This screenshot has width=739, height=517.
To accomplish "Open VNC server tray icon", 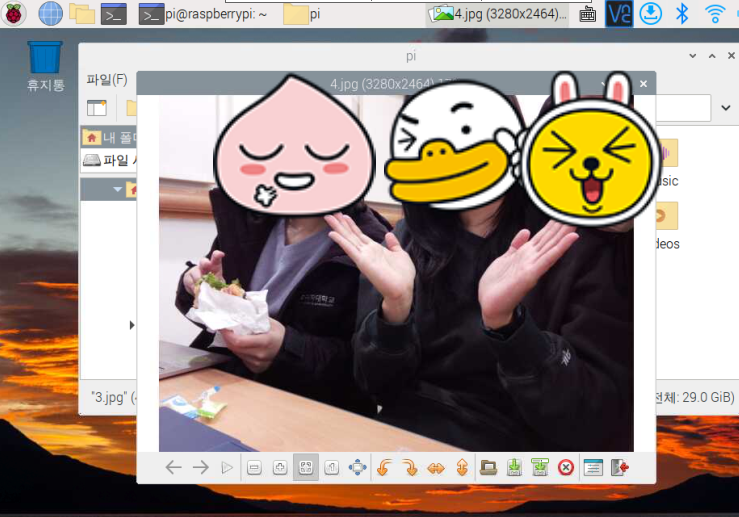I will pos(619,14).
